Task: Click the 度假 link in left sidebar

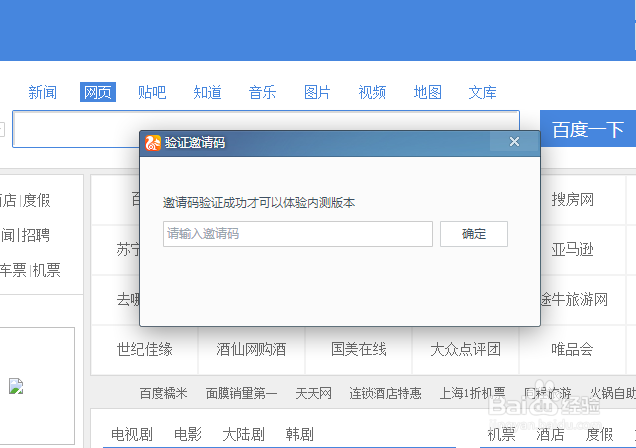Action: 36,200
